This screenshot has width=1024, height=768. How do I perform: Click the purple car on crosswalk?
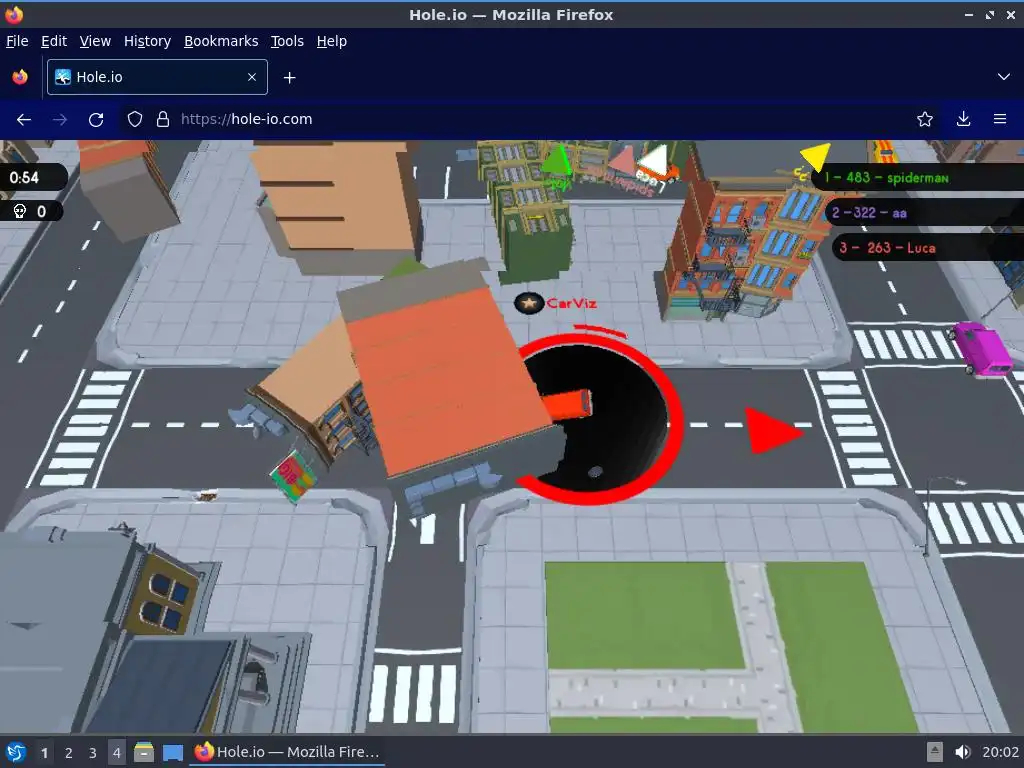(982, 350)
